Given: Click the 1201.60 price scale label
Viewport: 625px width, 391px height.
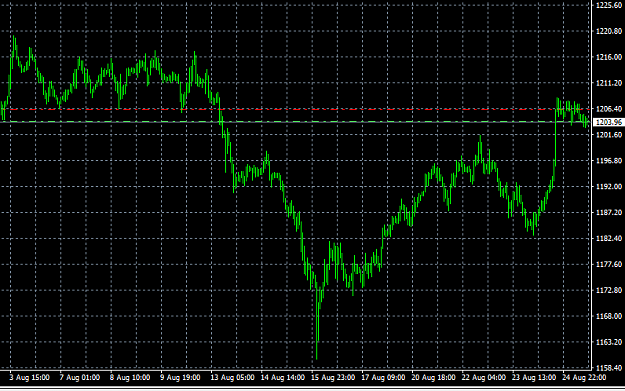Looking at the screenshot, I should click(609, 135).
